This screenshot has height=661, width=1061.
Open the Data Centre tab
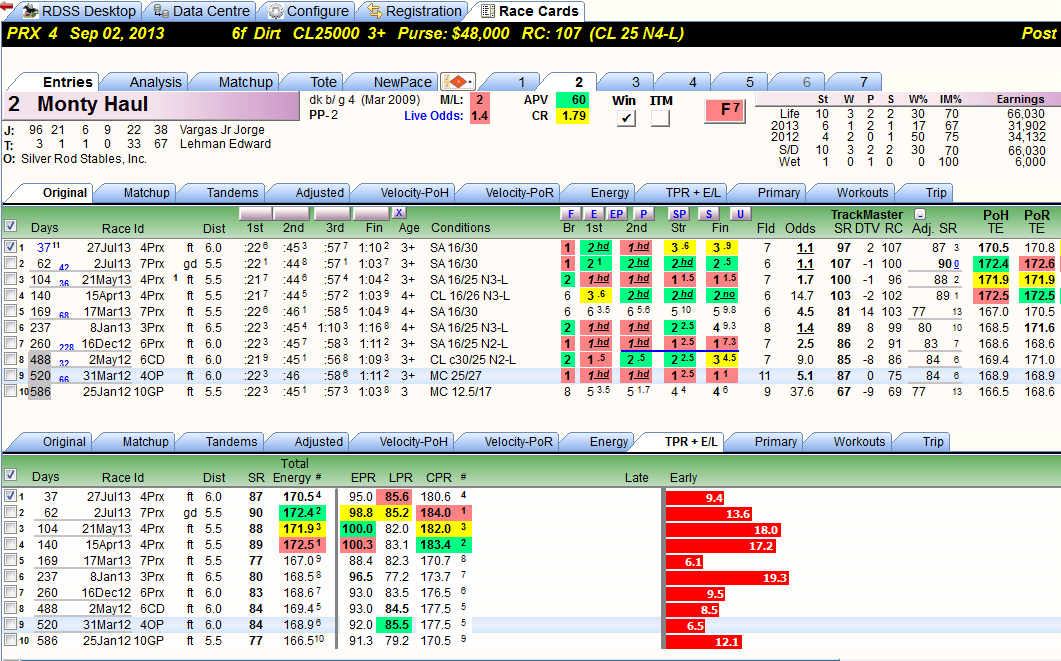pyautogui.click(x=202, y=12)
